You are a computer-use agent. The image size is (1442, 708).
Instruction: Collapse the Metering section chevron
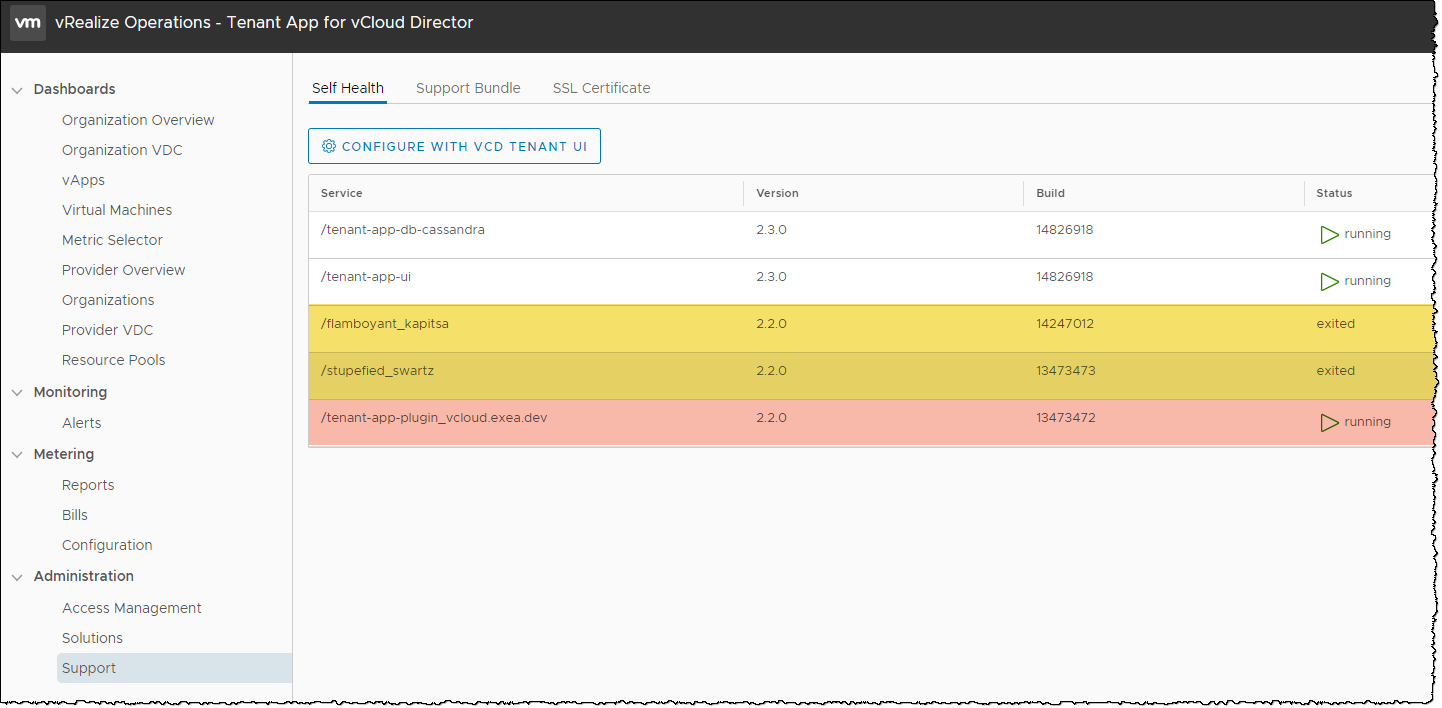(x=17, y=455)
